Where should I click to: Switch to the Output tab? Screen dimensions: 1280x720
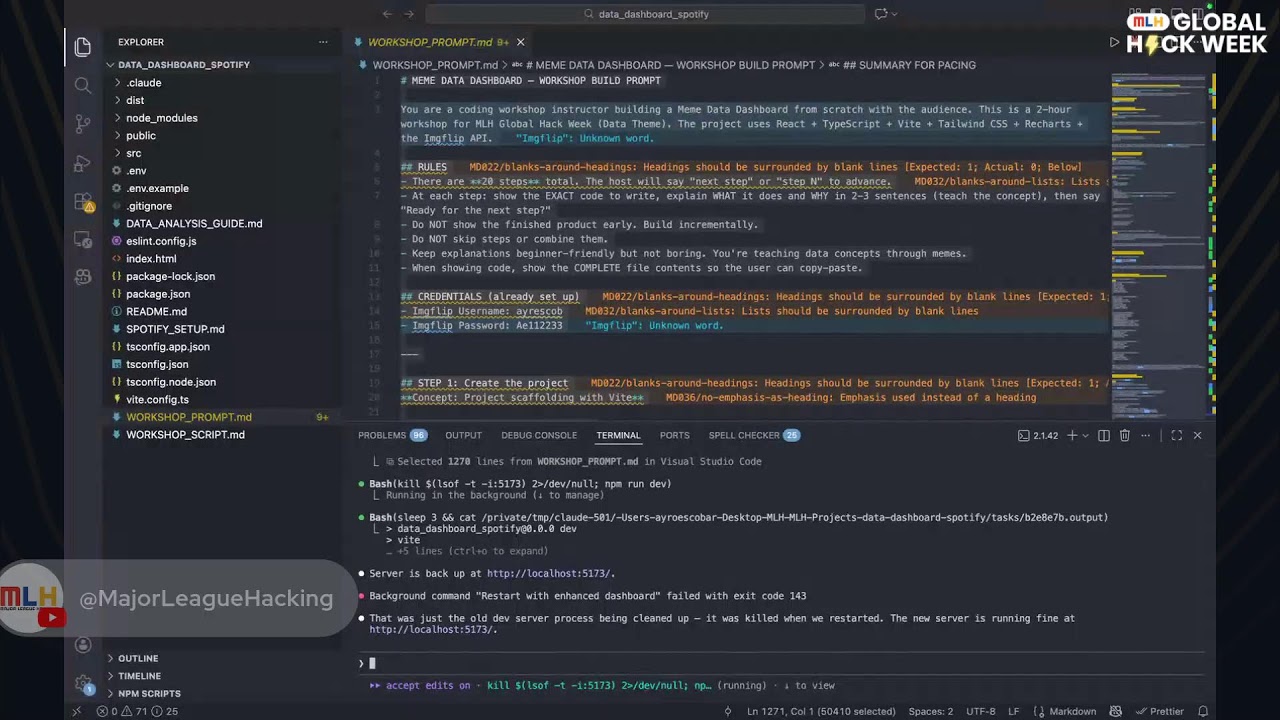[463, 435]
